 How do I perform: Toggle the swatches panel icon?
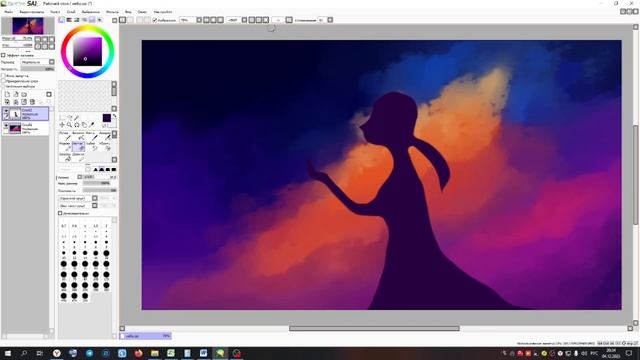(92, 20)
